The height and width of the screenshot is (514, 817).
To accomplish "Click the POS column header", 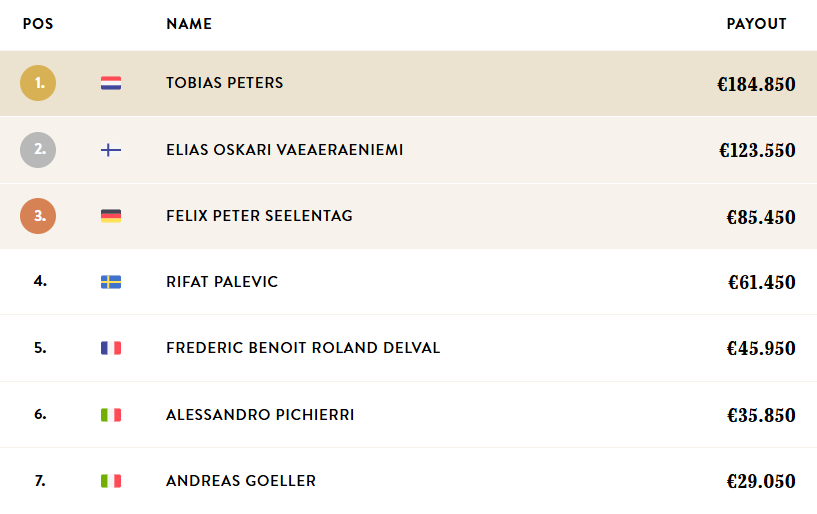I will point(38,24).
